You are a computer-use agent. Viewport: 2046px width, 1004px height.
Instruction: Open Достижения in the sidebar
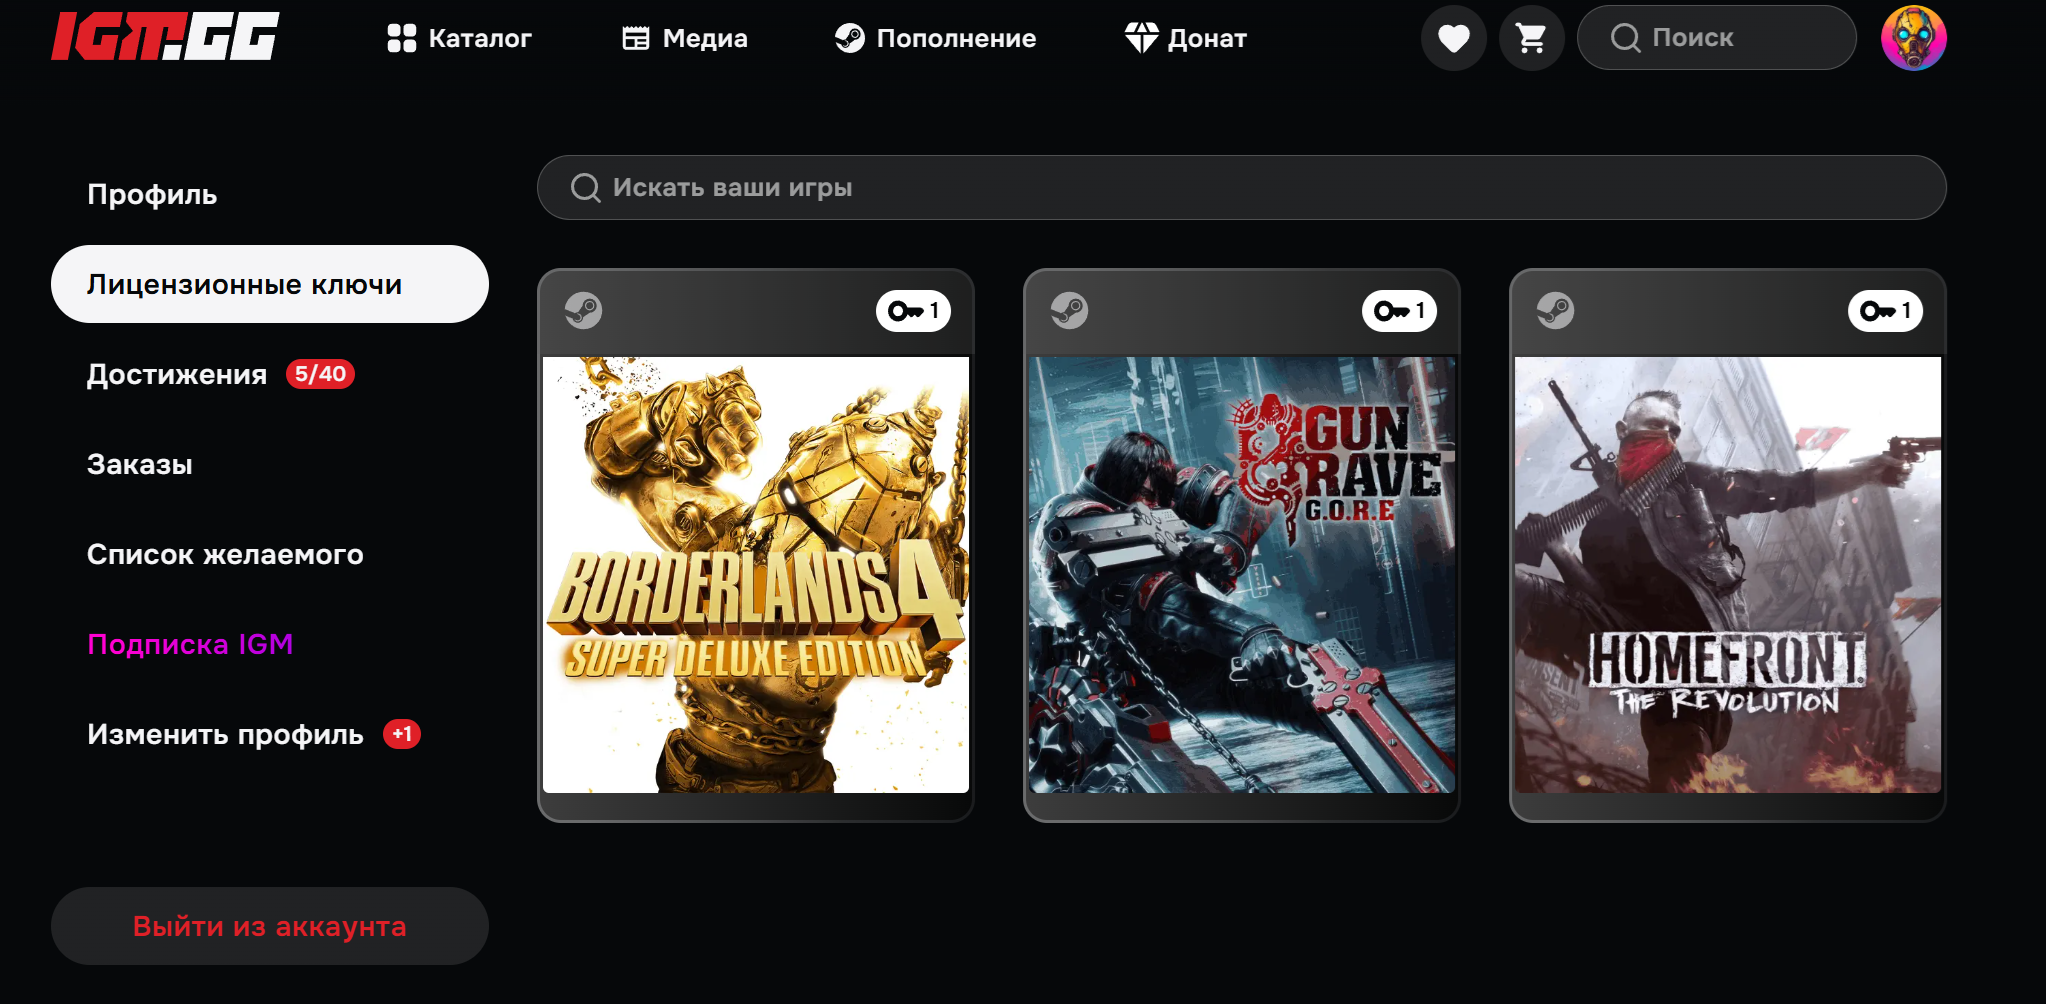[x=177, y=374]
